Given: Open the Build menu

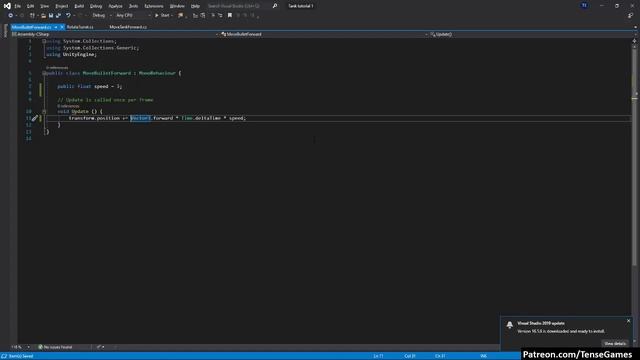Looking at the screenshot, I should (x=79, y=6).
